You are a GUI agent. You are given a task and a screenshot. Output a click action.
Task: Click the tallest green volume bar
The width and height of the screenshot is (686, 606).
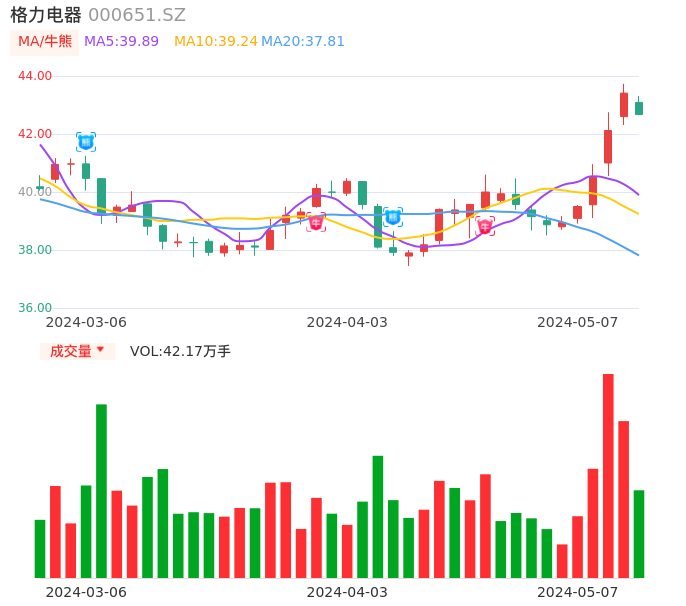(x=101, y=490)
